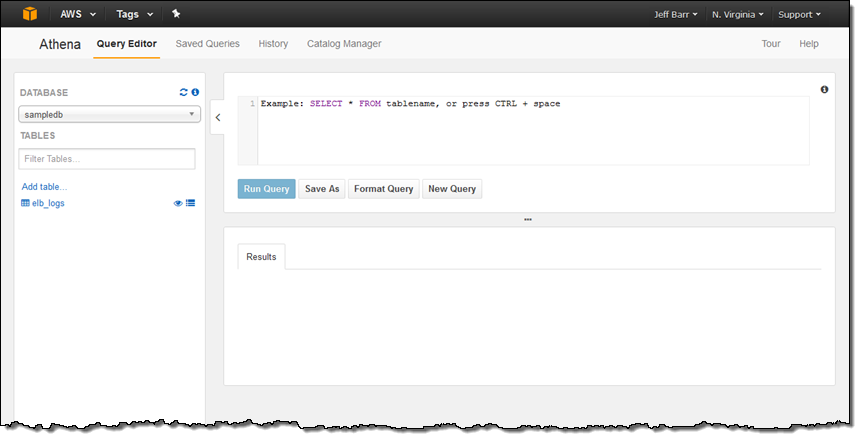Open database info icon beside refresh
Screen dimensions: 860x439
coord(195,92)
